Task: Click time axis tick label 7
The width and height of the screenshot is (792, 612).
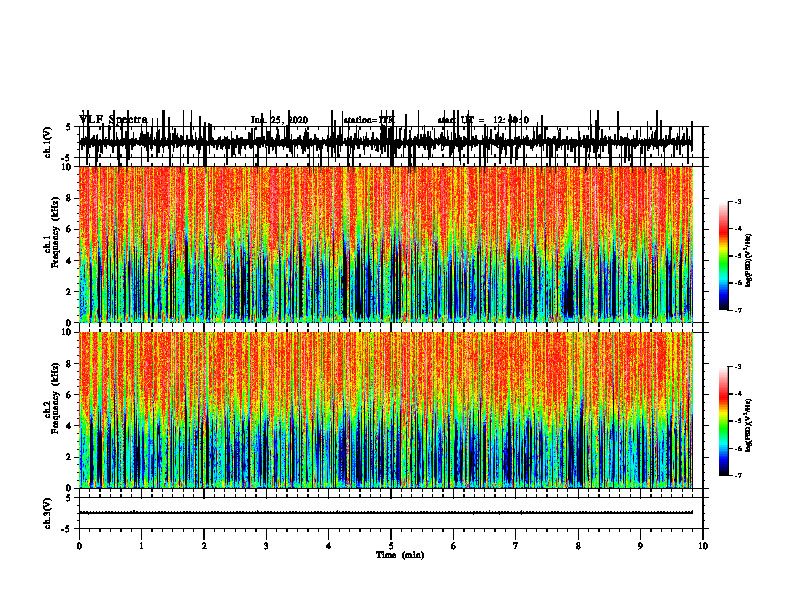Action: [516, 546]
